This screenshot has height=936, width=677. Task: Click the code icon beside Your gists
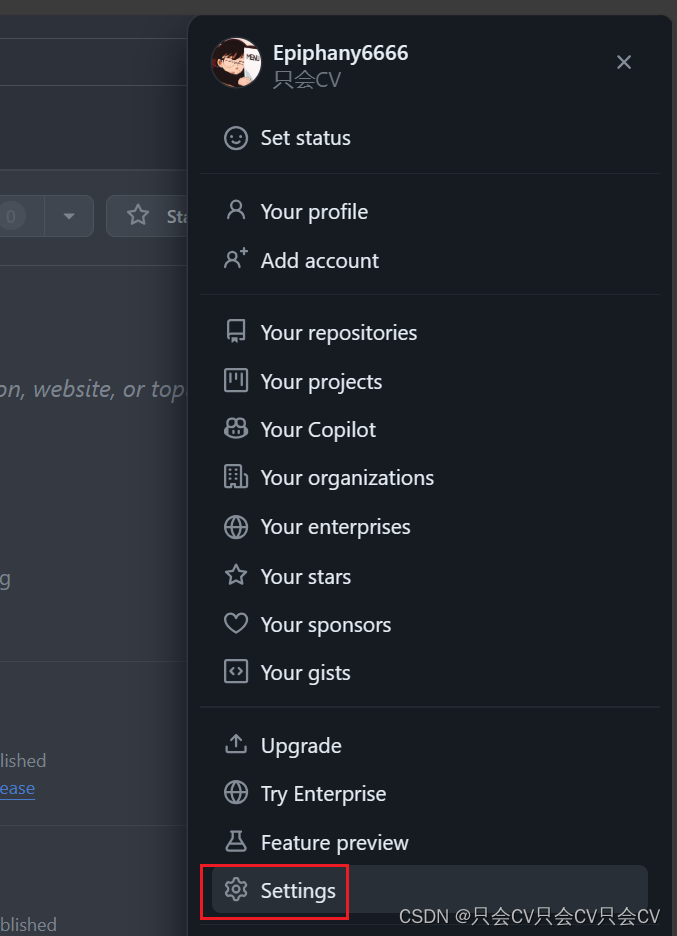(236, 672)
